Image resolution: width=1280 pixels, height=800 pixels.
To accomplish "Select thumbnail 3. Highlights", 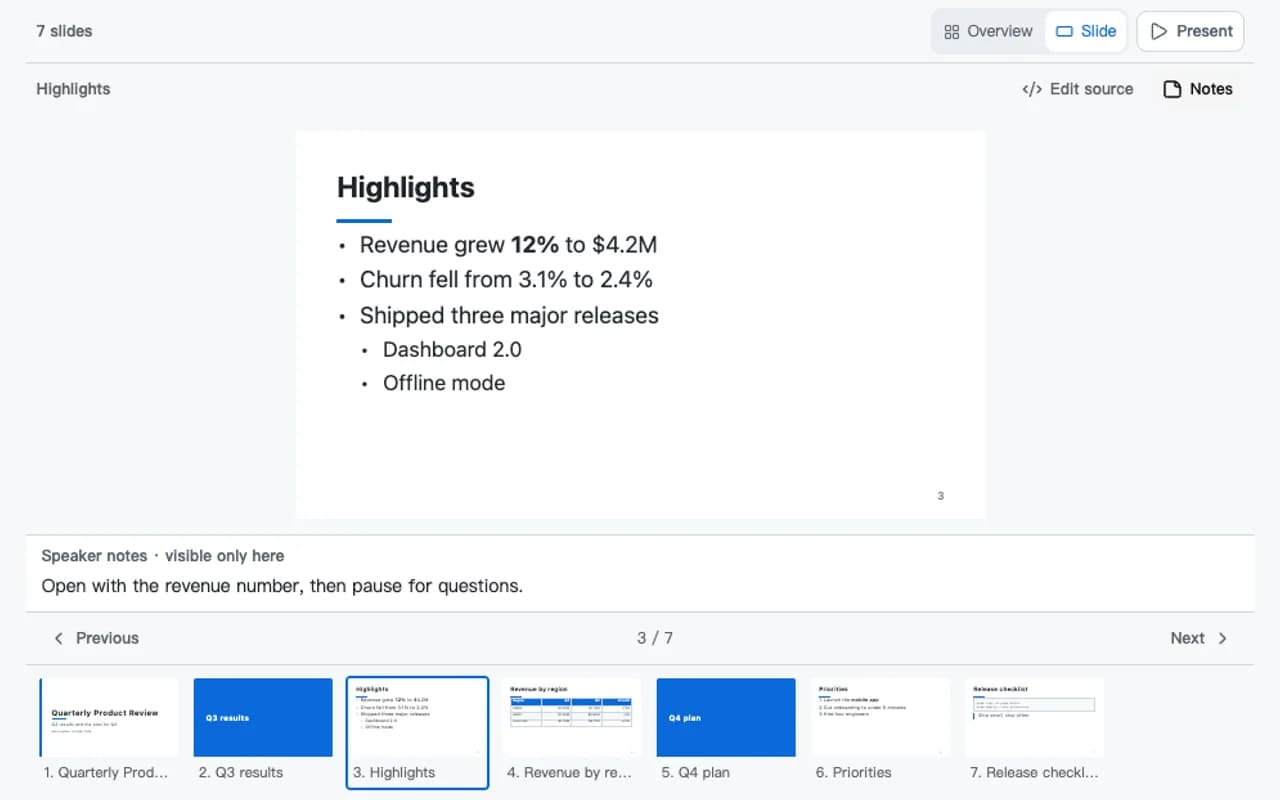I will (x=417, y=732).
